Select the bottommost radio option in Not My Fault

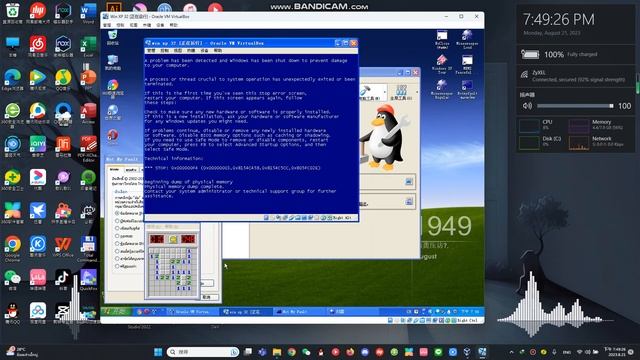pos(117,266)
